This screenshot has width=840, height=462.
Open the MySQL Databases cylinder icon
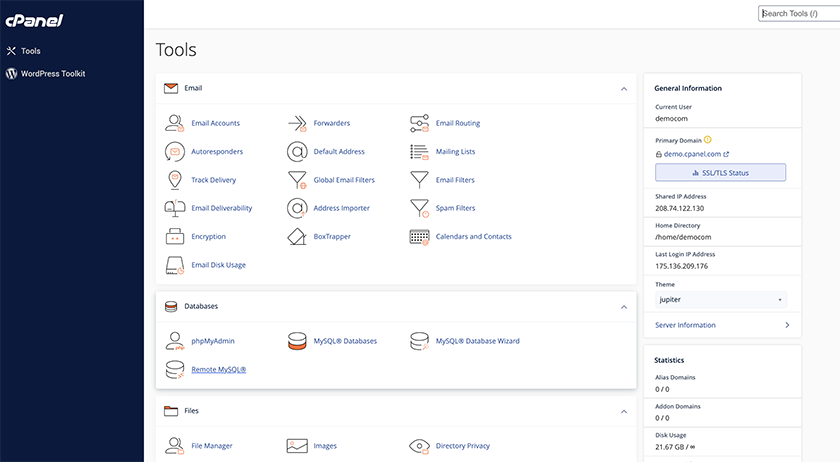[297, 341]
